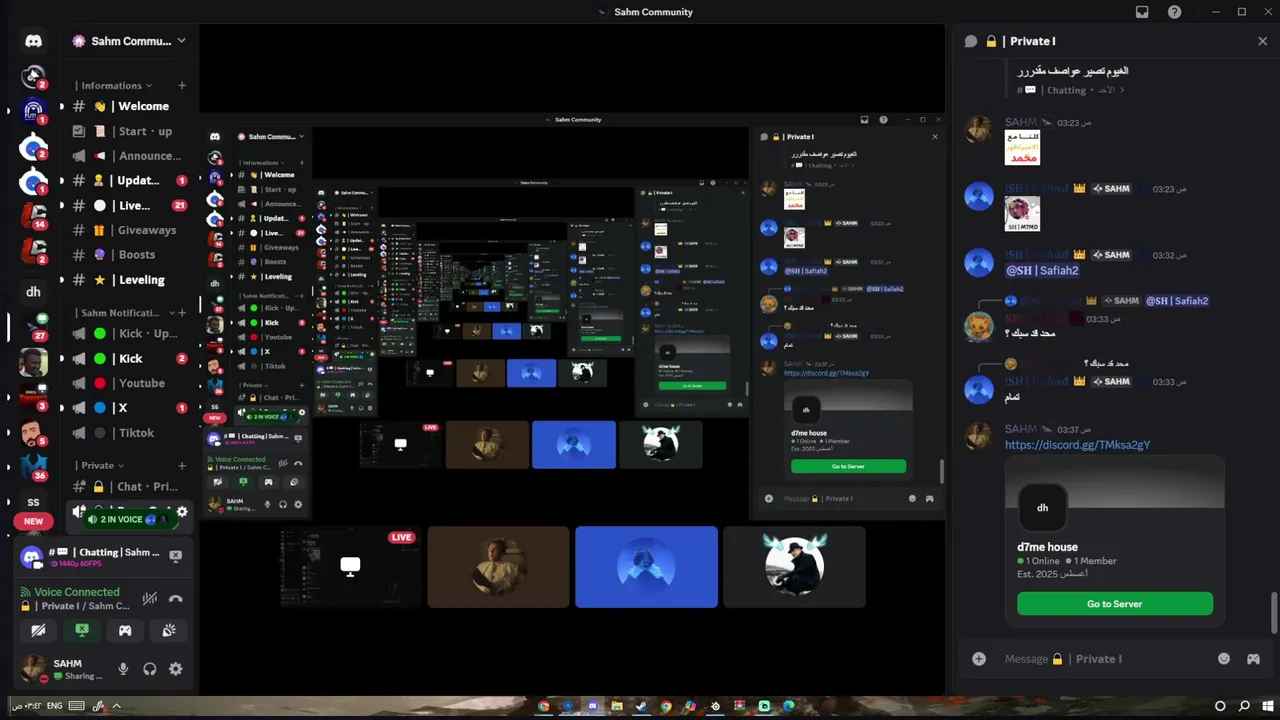Open the Announcements channel

pos(130,156)
